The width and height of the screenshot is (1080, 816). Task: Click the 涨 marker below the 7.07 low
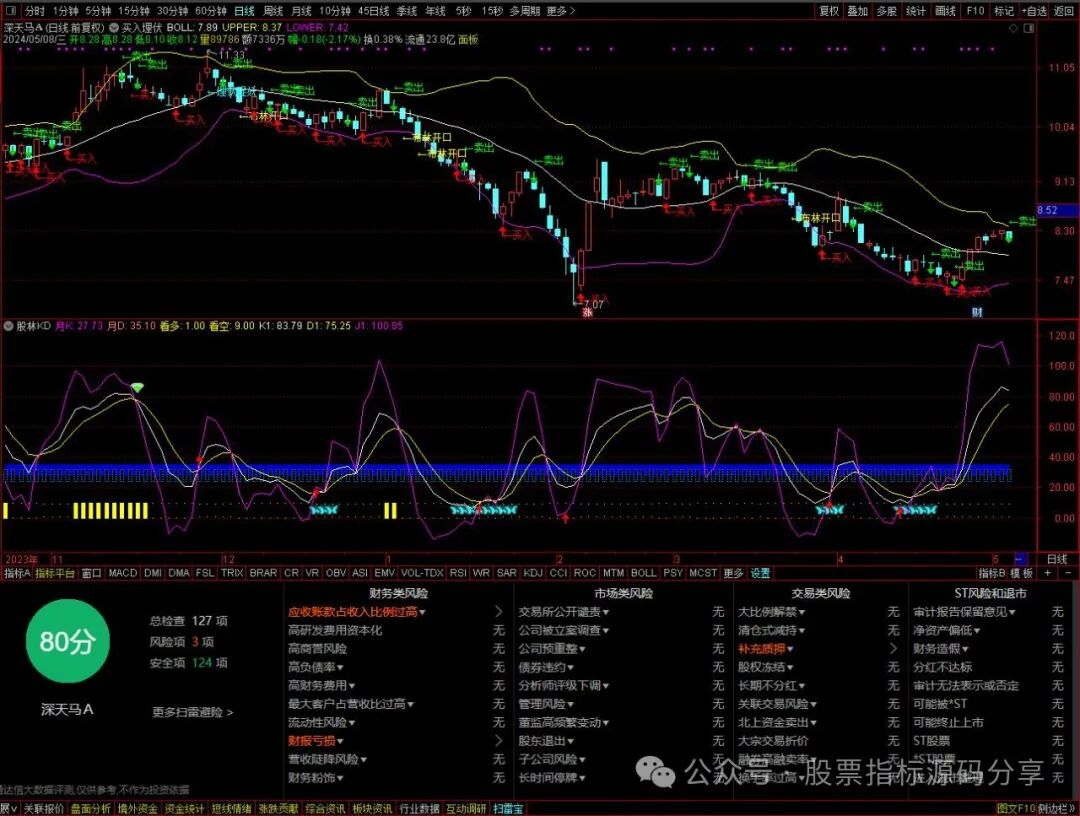click(x=588, y=313)
